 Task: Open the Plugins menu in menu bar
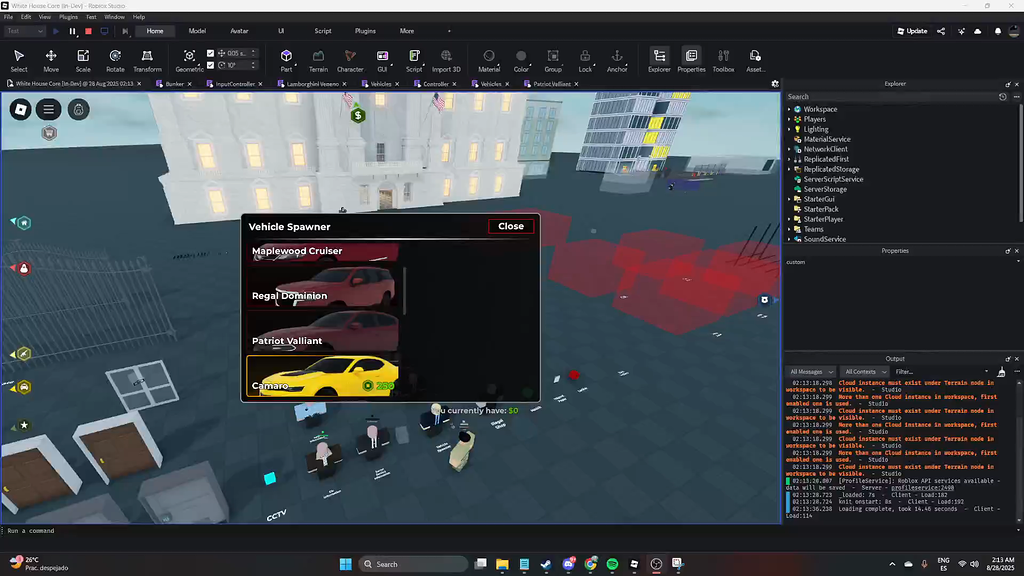68,17
